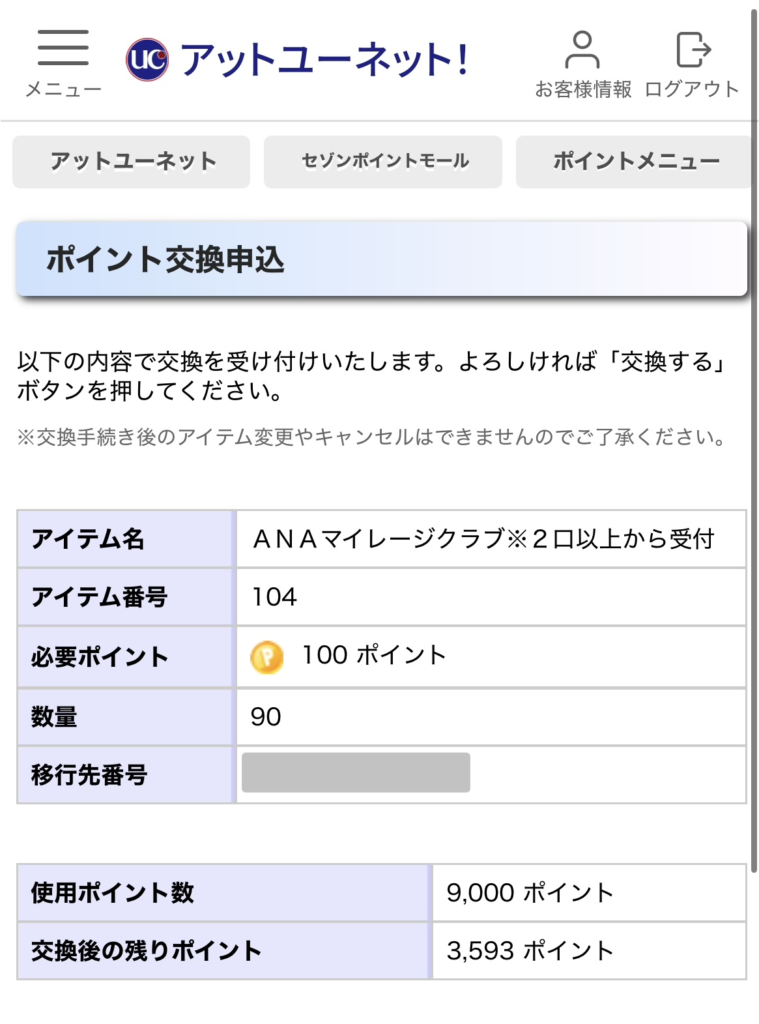Open the hamburger メニュー icon
The width and height of the screenshot is (759, 1024).
pyautogui.click(x=63, y=48)
